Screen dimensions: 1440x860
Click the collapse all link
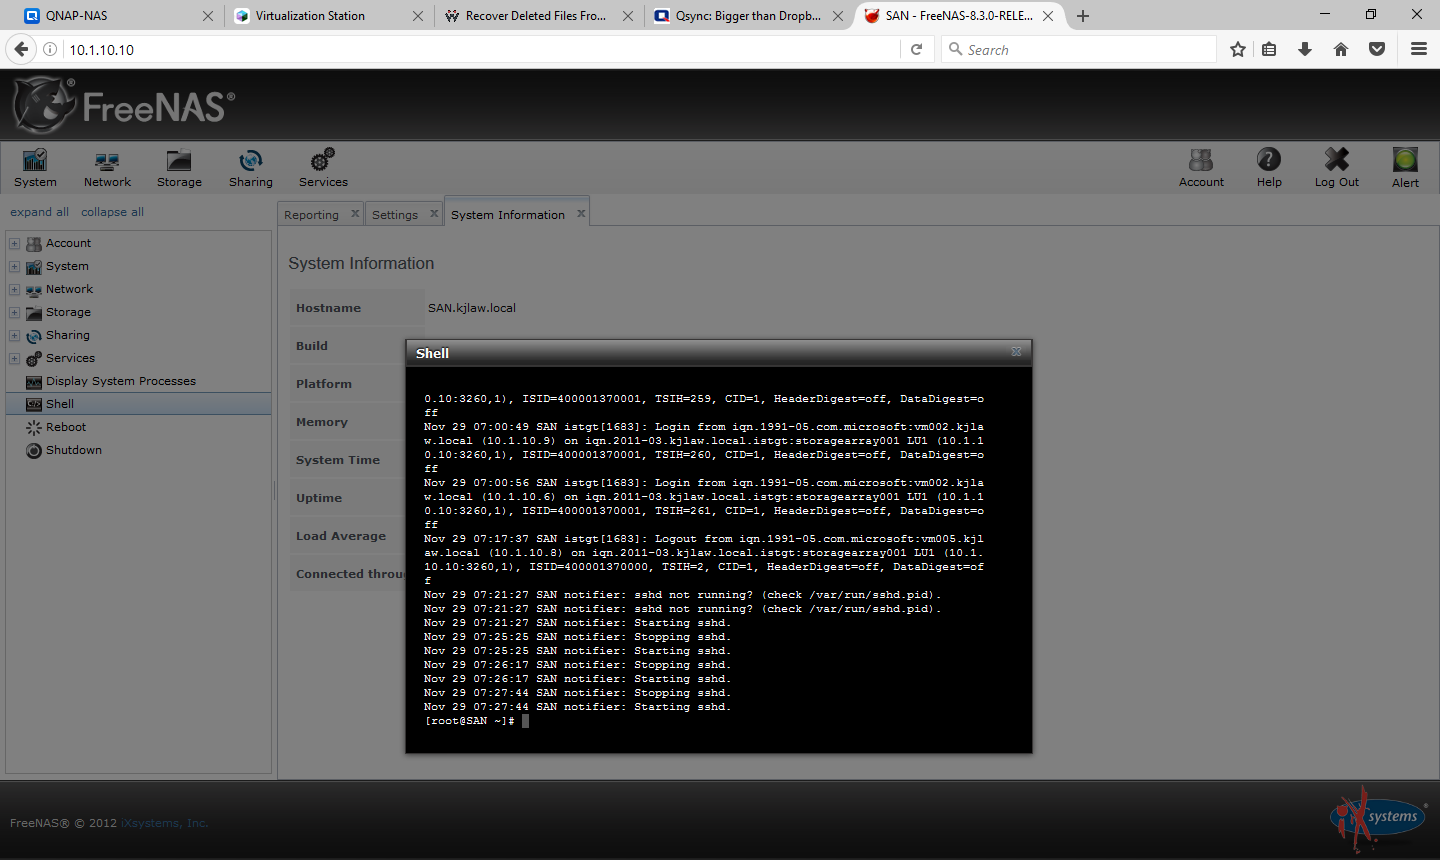tap(112, 212)
